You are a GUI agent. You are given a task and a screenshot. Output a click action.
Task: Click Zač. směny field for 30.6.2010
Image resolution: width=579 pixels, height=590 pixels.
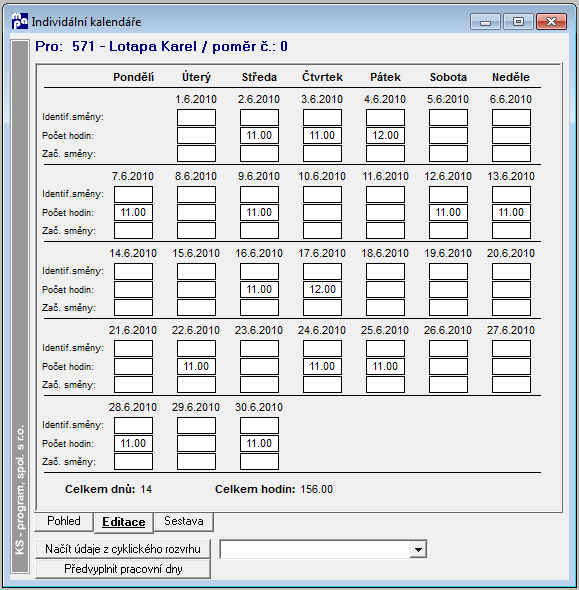(x=259, y=462)
